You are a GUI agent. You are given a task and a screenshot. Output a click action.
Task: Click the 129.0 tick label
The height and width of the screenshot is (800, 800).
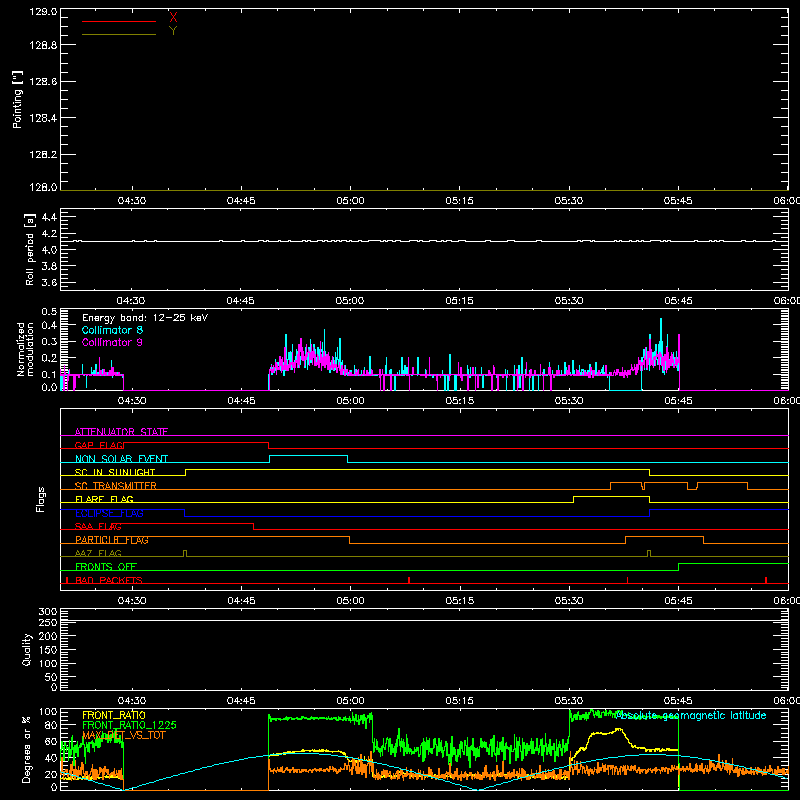coord(43,12)
